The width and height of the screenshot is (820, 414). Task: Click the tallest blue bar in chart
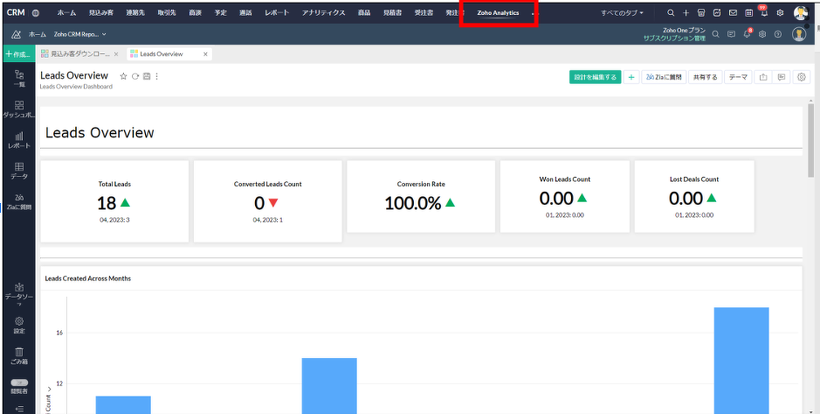pyautogui.click(x=741, y=360)
